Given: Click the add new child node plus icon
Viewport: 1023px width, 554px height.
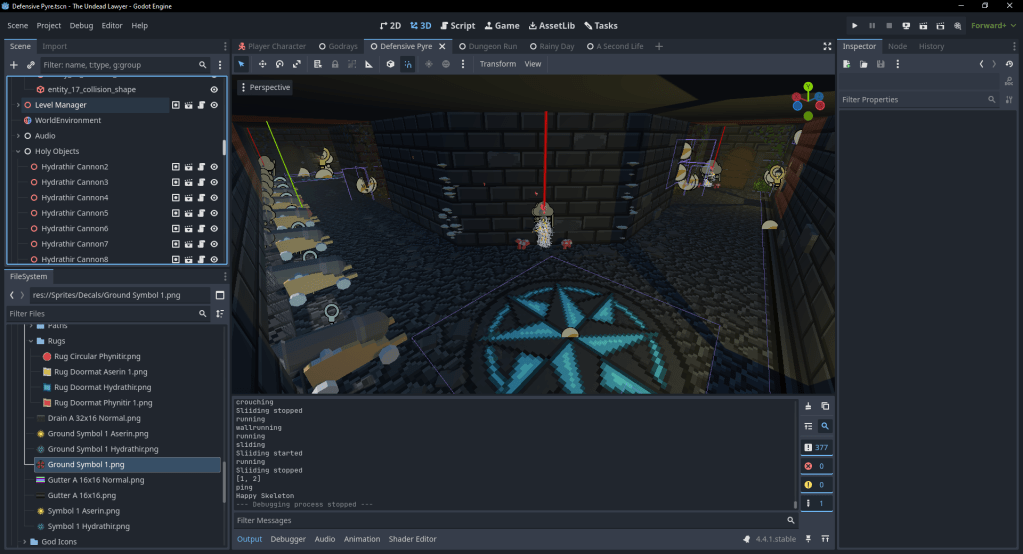Looking at the screenshot, I should [x=14, y=65].
